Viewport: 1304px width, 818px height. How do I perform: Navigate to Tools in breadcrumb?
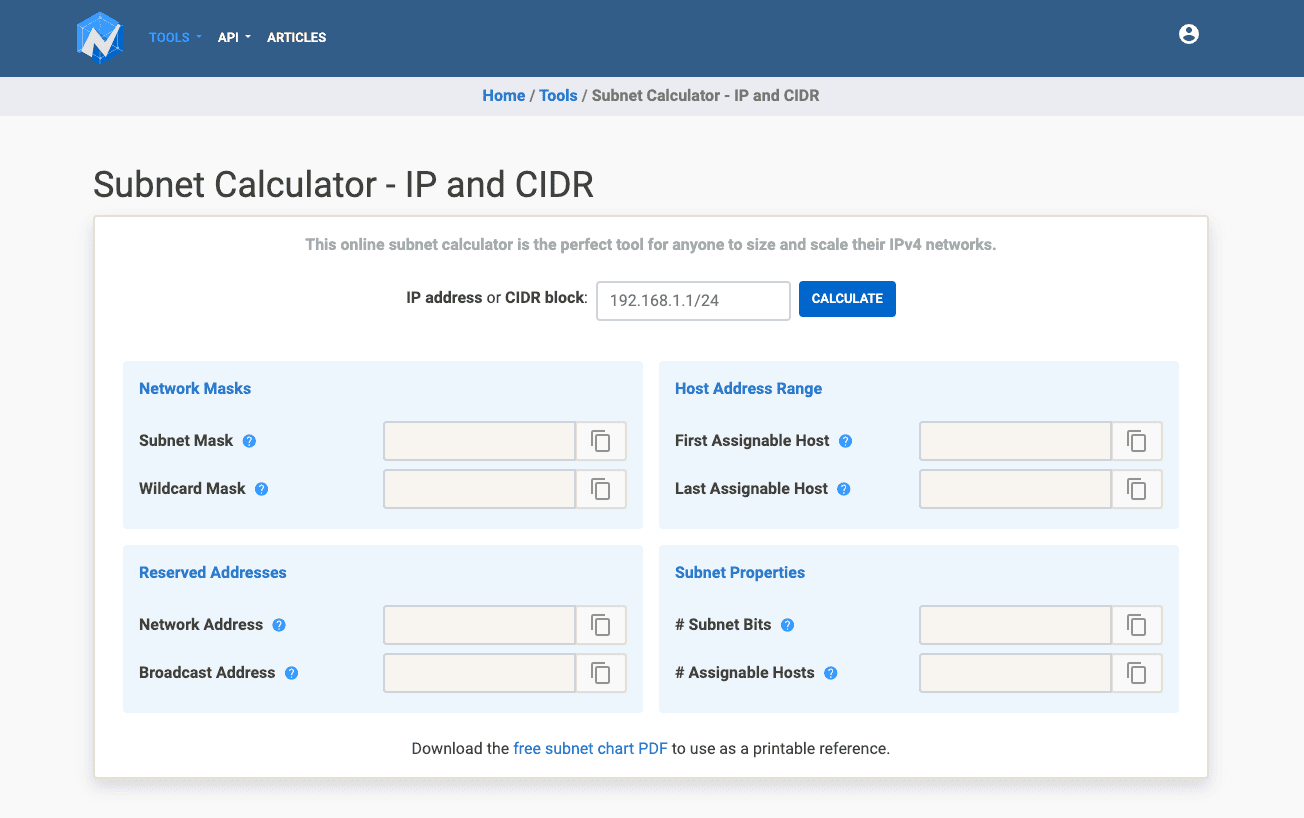pyautogui.click(x=558, y=96)
